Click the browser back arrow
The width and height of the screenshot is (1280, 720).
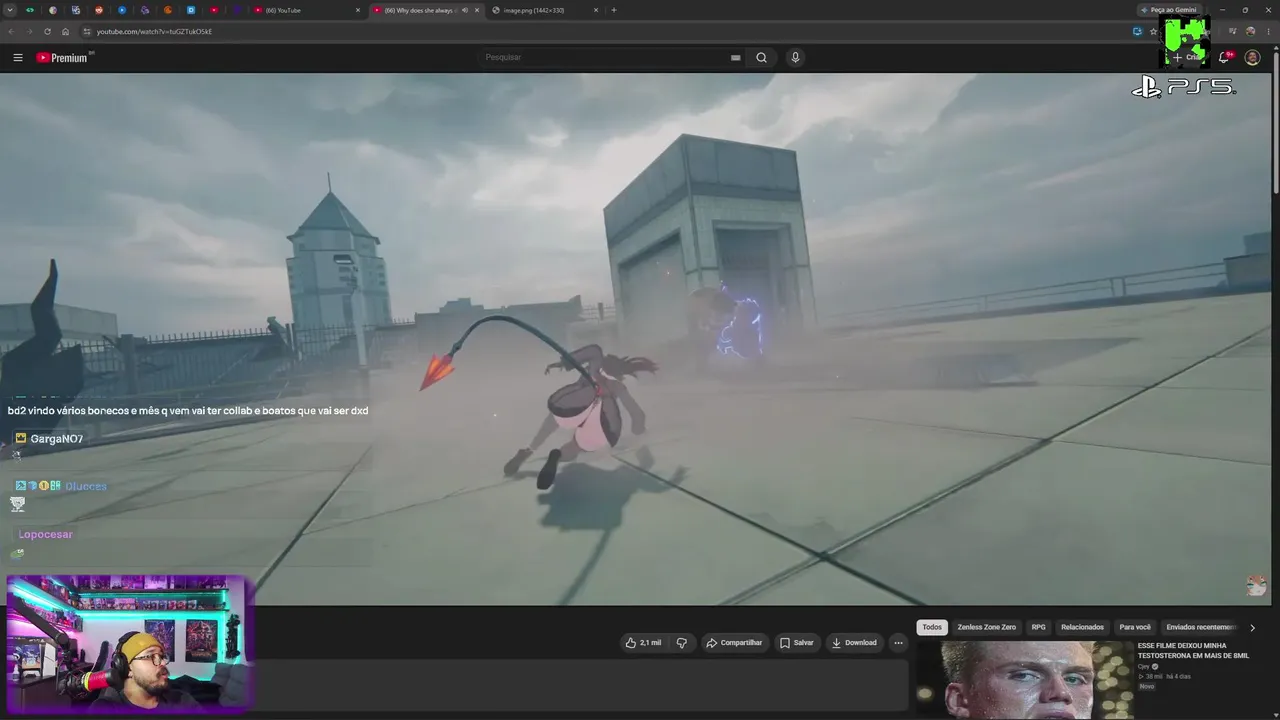coord(11,31)
